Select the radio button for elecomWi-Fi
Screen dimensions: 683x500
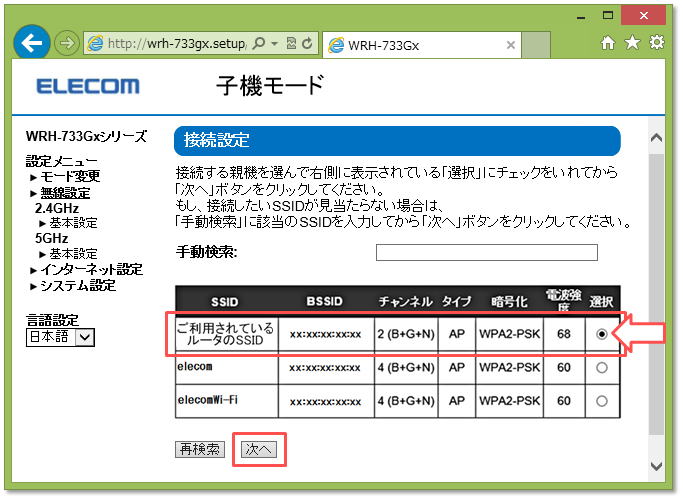click(602, 401)
